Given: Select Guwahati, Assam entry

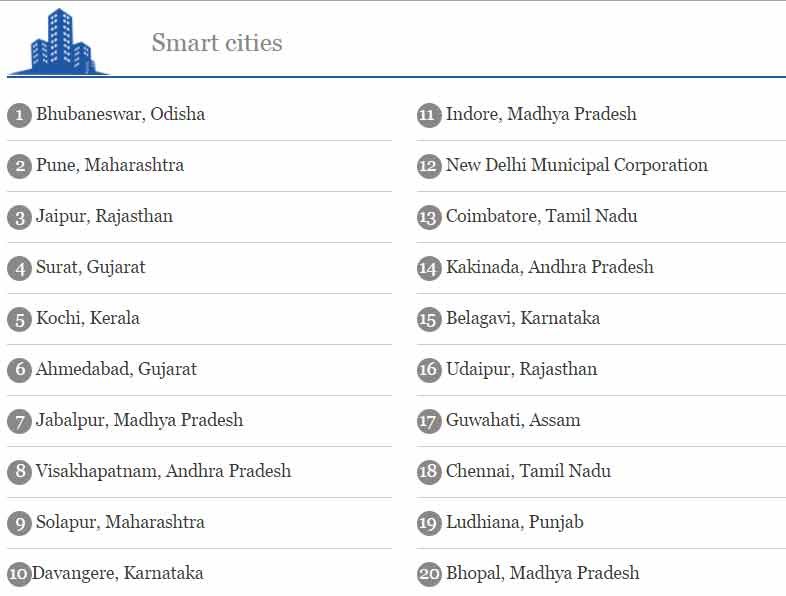Looking at the screenshot, I should (513, 420).
